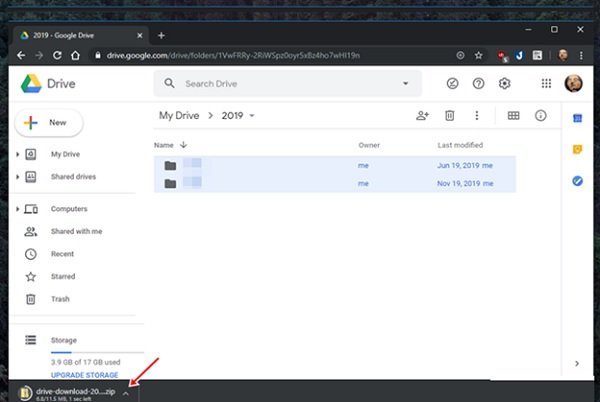600x402 pixels.
Task: Open the more actions three-dot menu
Action: [x=476, y=116]
